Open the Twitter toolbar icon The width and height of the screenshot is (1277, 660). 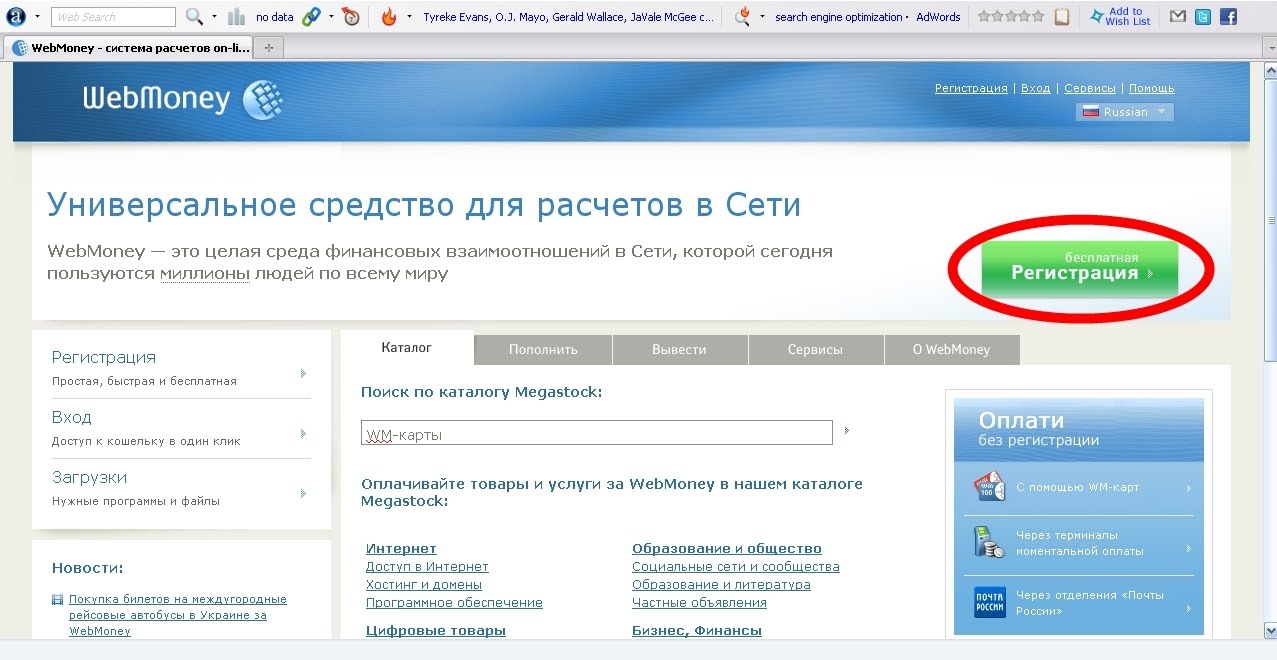coord(1203,17)
